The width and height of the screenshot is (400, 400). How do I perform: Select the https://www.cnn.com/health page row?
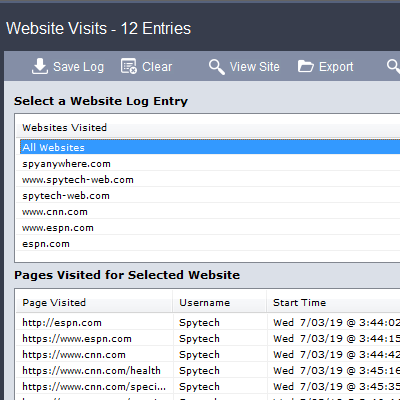click(208, 370)
